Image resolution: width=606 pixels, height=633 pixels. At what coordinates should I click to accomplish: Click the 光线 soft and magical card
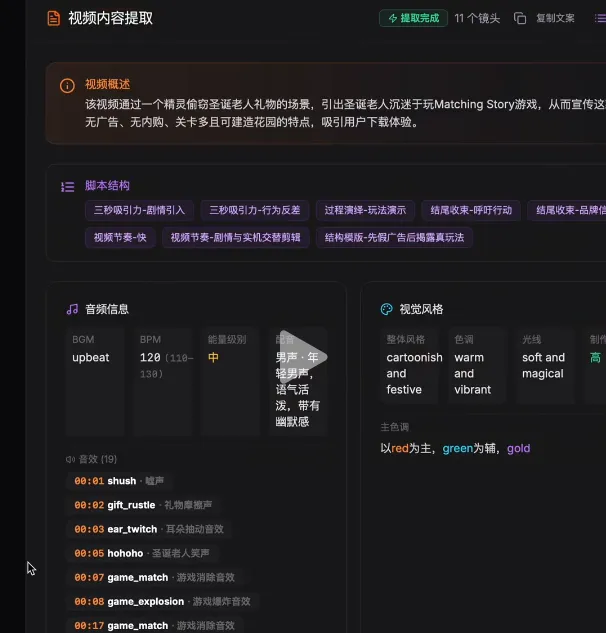pos(545,365)
